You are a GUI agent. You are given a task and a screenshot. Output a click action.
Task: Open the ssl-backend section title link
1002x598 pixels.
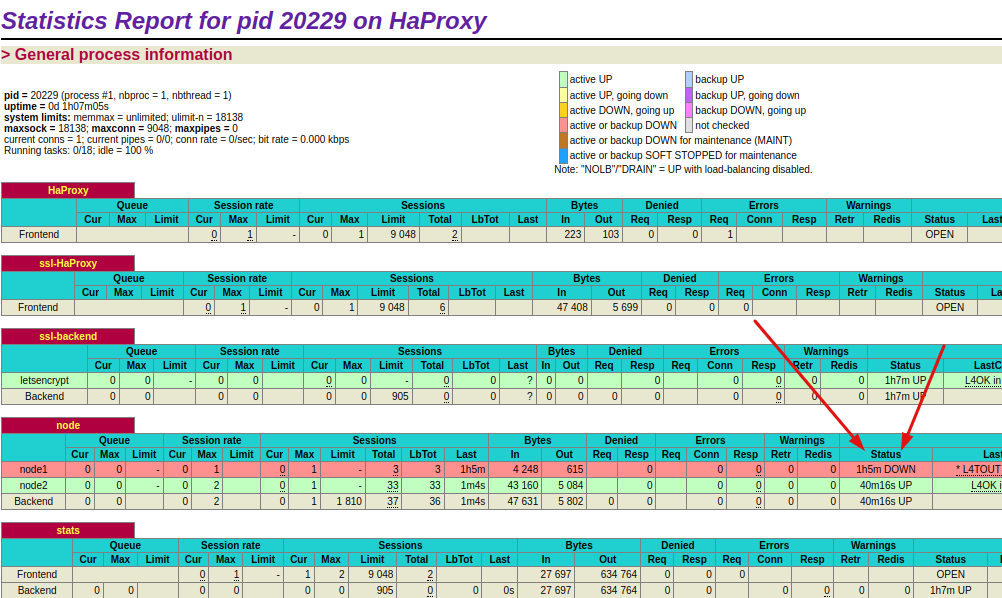(68, 336)
